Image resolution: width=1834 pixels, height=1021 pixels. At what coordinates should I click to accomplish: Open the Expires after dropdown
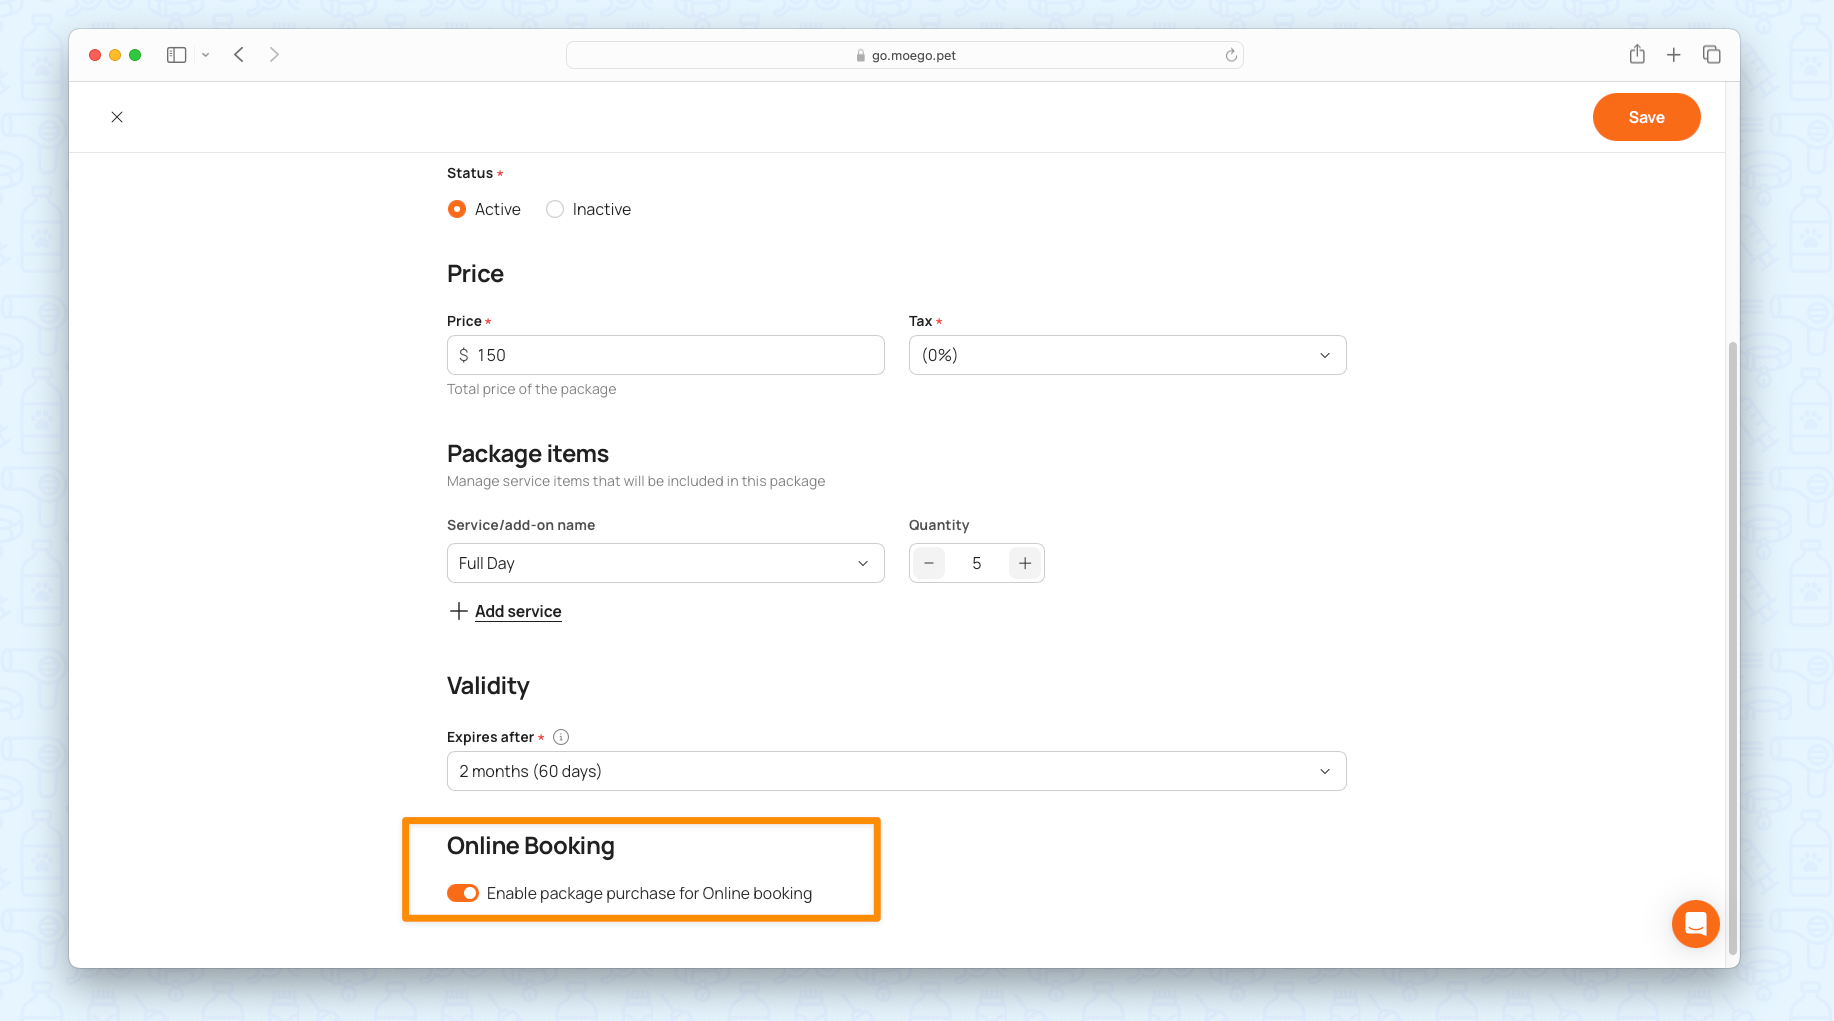click(x=896, y=771)
